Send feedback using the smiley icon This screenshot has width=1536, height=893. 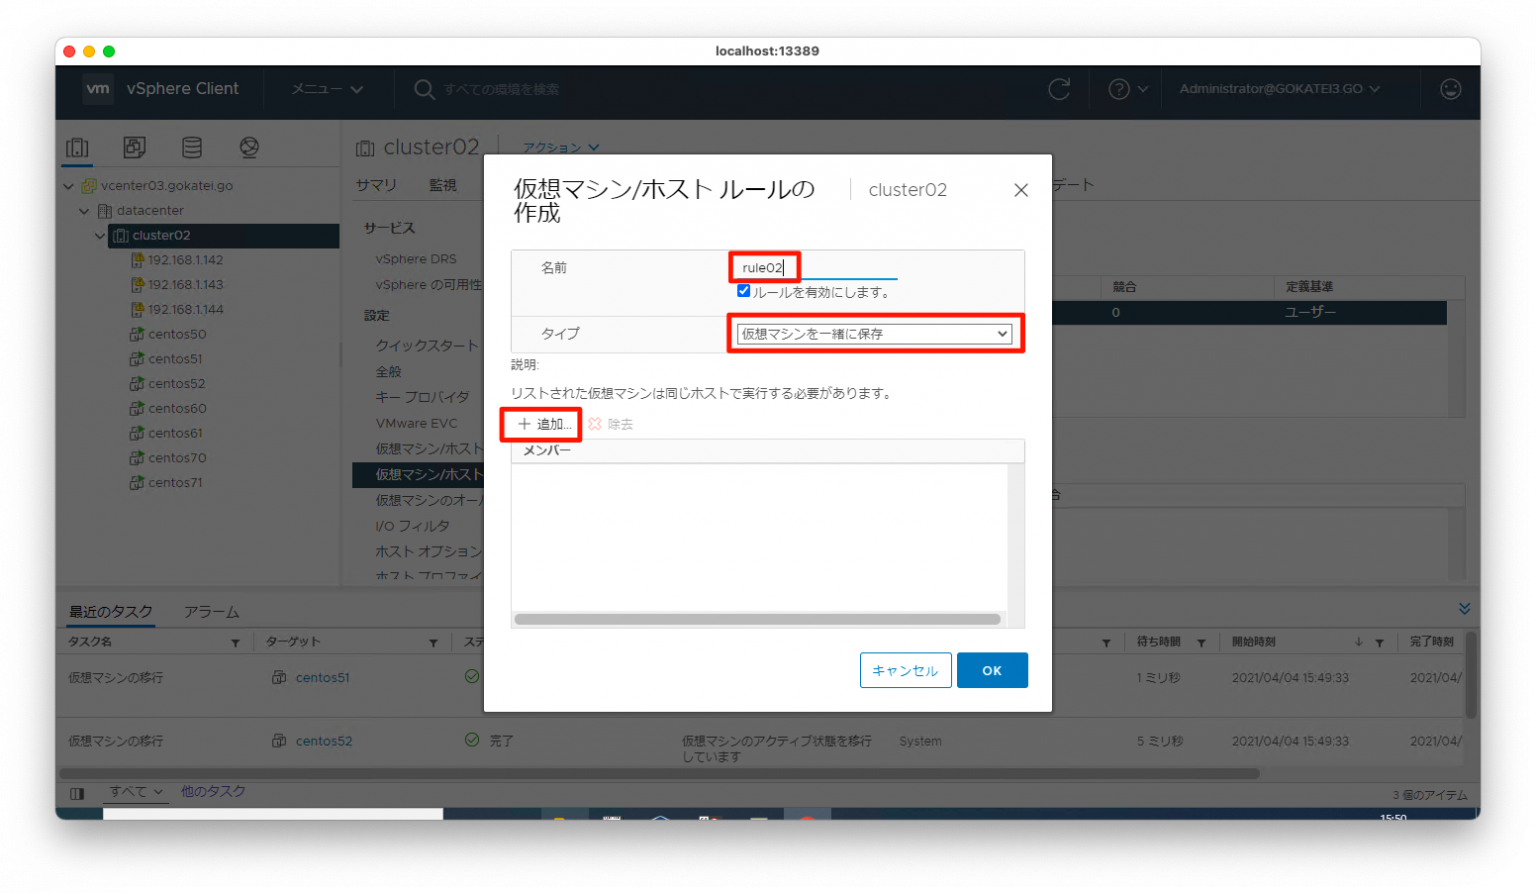(1451, 89)
